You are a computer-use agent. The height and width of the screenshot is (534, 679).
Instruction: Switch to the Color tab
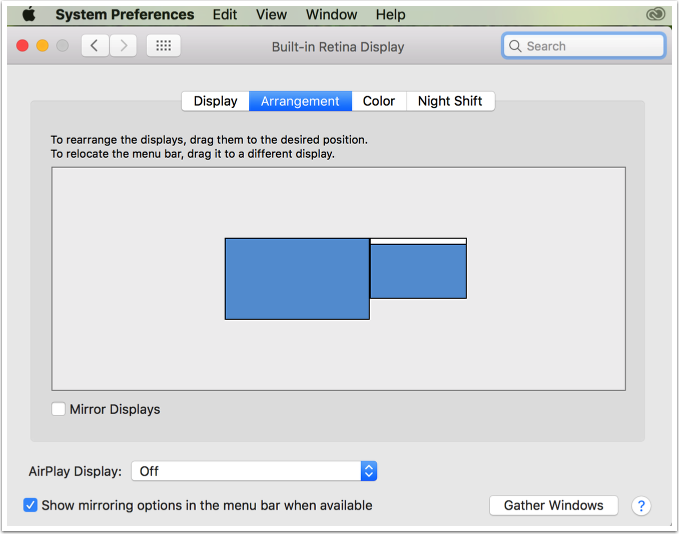(x=379, y=101)
